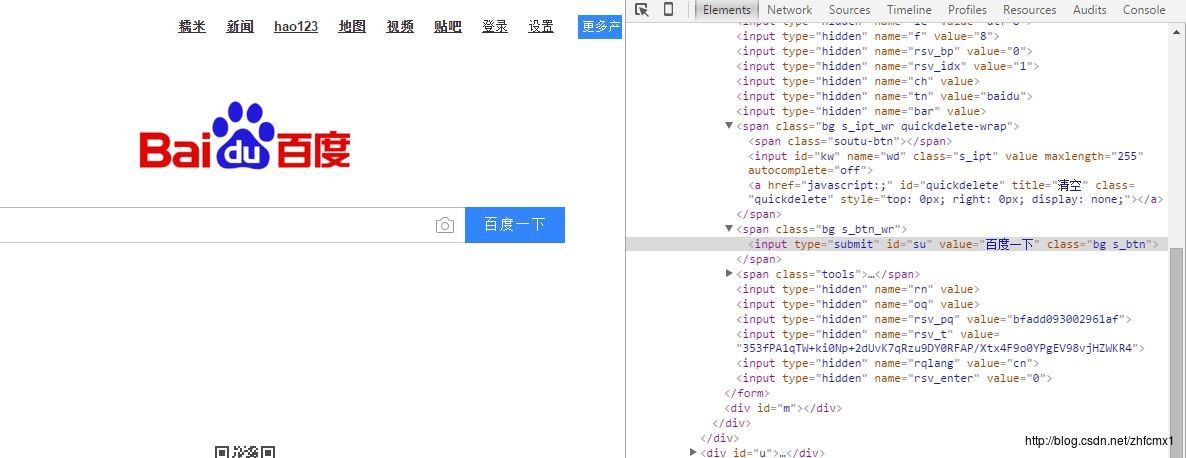Click the camera icon in search box
The height and width of the screenshot is (458, 1186).
pos(445,225)
